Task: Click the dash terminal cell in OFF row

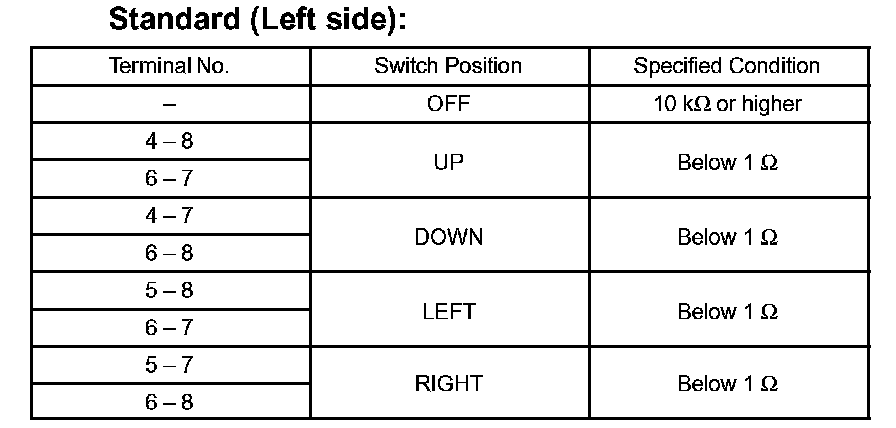Action: tap(169, 104)
